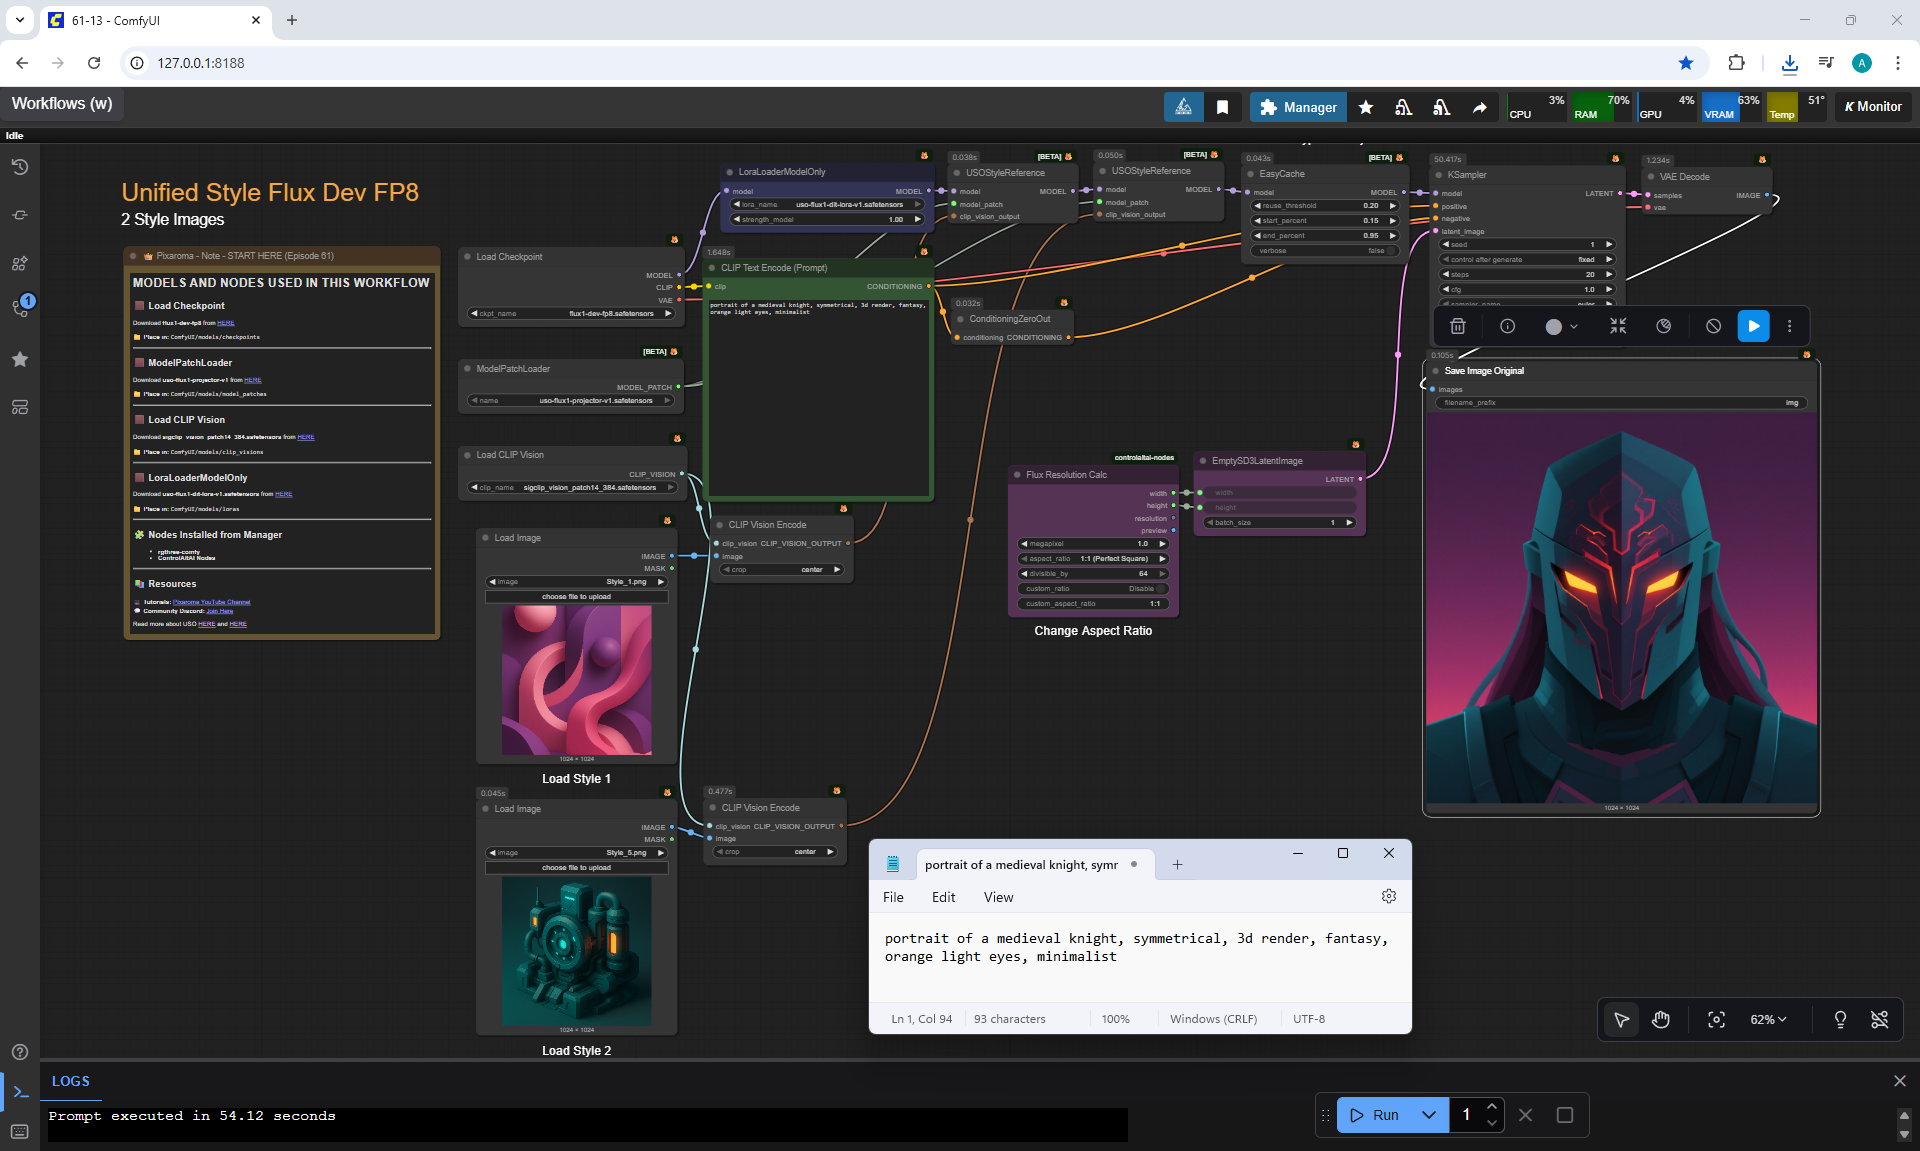1920x1151 pixels.
Task: Toggle the lightbulb focus mode
Action: point(1839,1019)
